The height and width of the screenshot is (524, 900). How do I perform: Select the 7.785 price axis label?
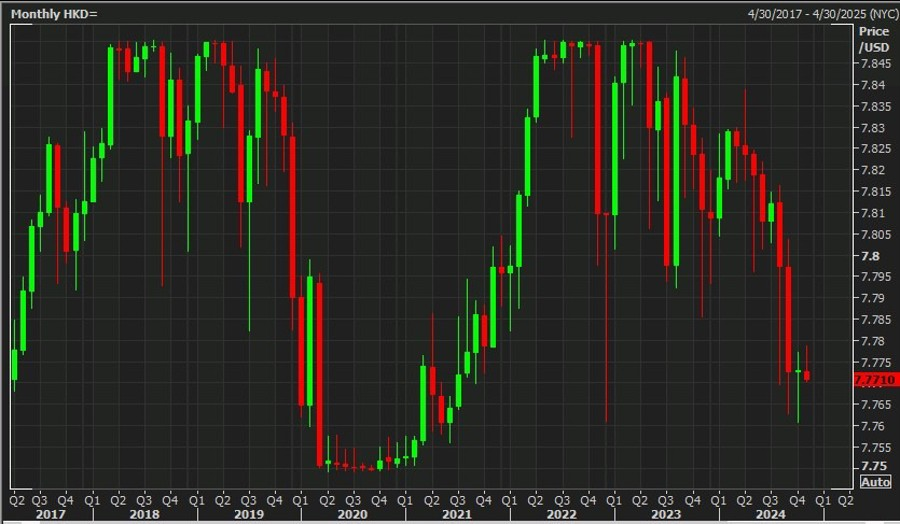coord(875,319)
